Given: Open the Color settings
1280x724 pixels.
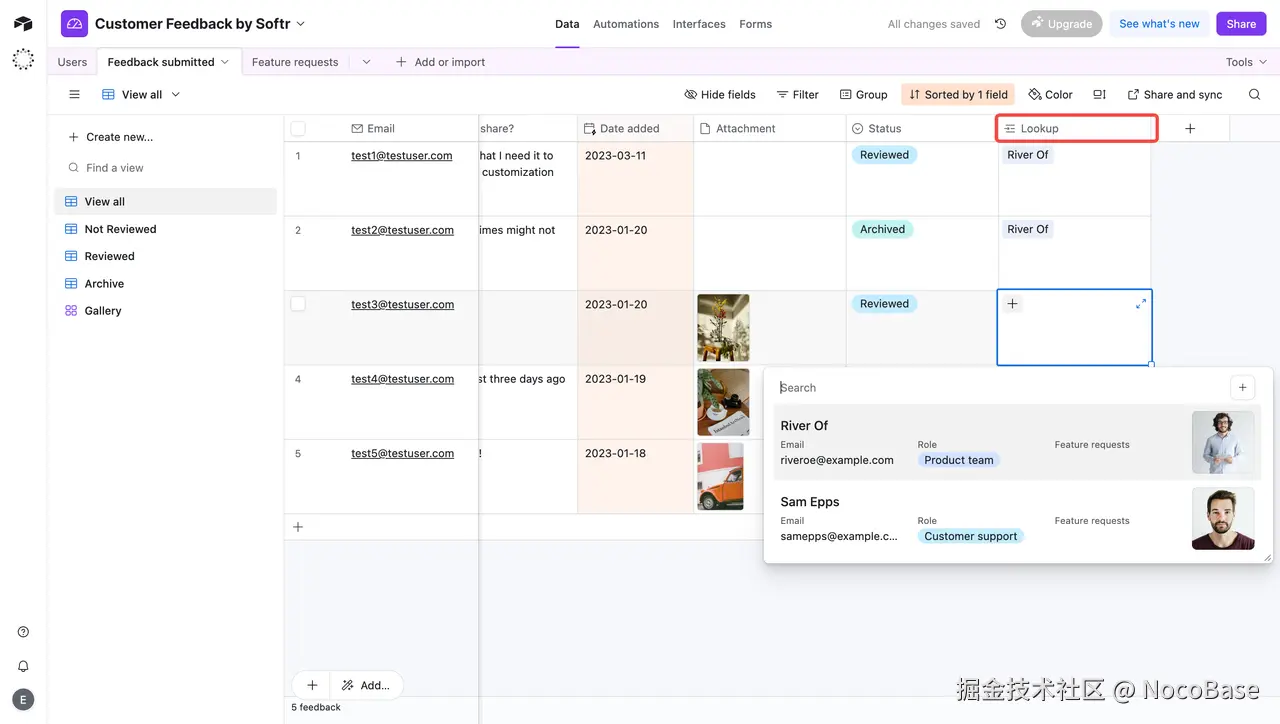Looking at the screenshot, I should click(x=1050, y=94).
